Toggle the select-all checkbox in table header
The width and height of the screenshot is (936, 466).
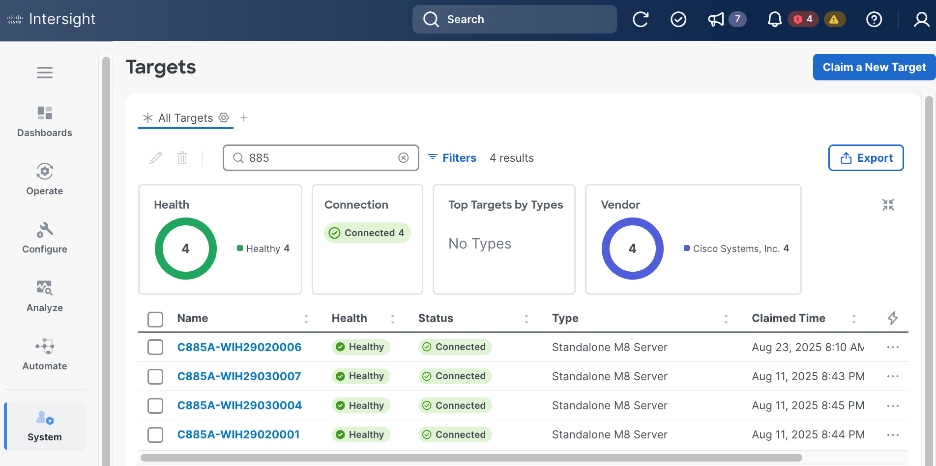point(155,319)
